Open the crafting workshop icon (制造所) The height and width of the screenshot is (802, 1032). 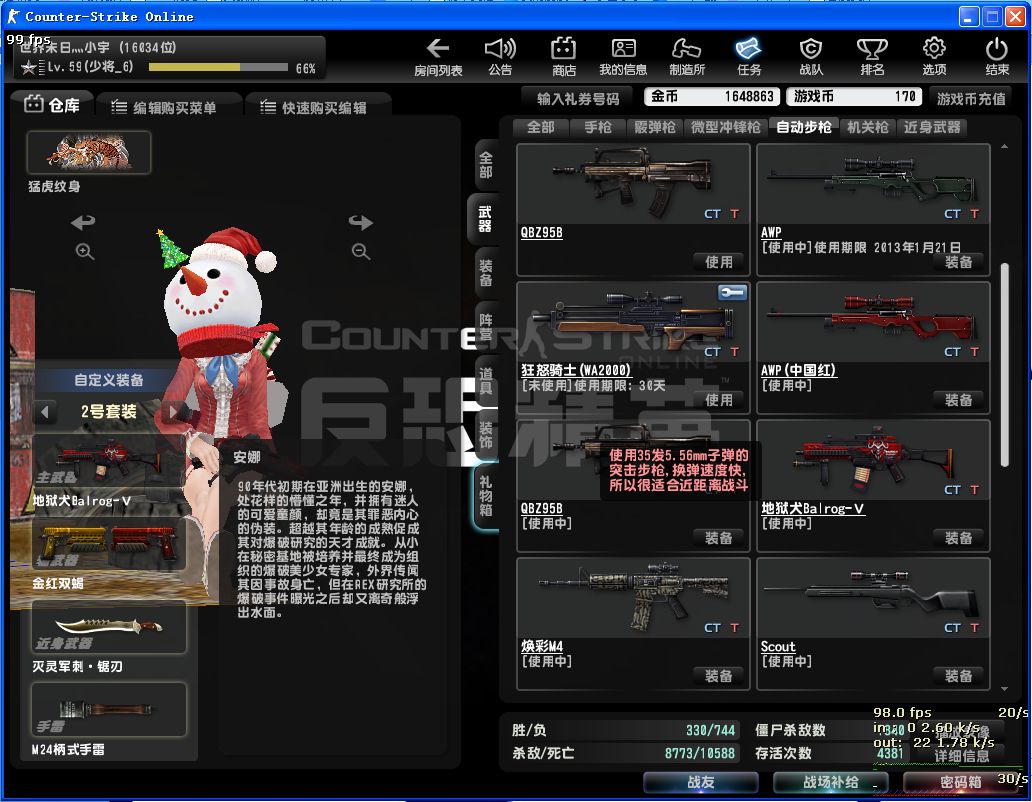click(x=686, y=57)
